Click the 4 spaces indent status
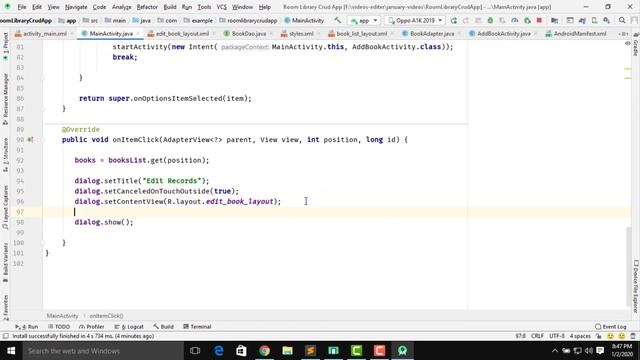 click(580, 336)
